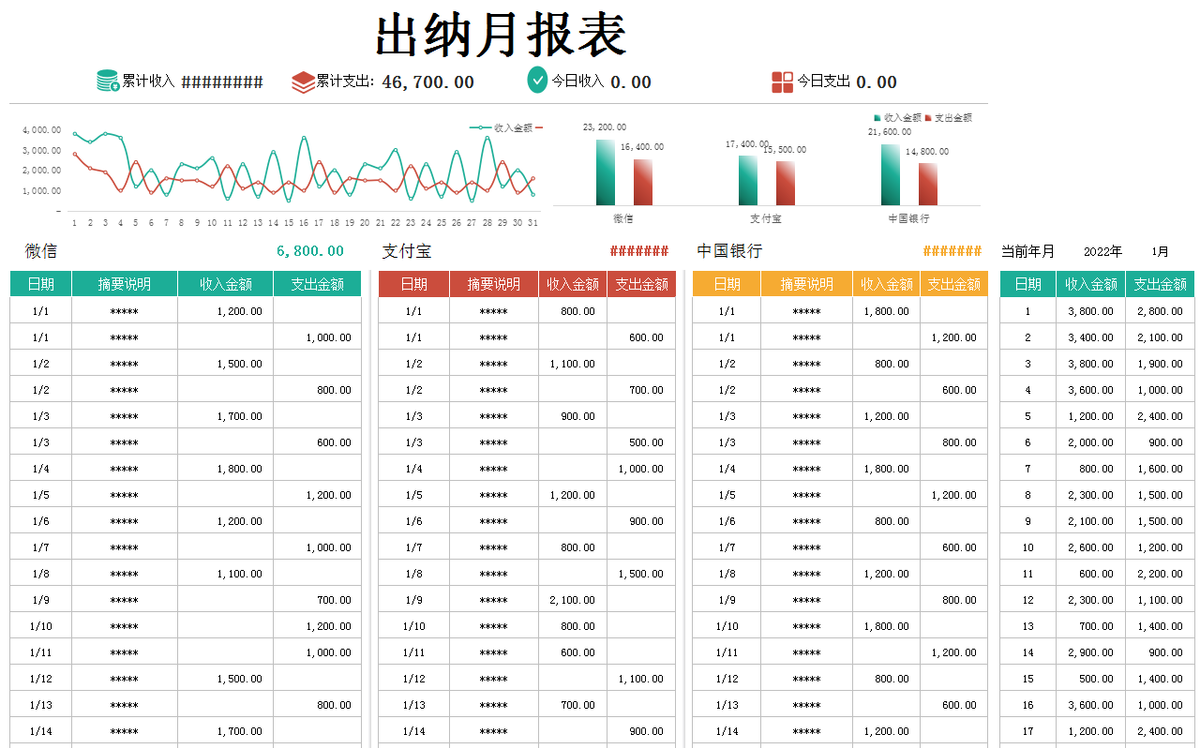Image resolution: width=1200 pixels, height=748 pixels.
Task: Select 1,700.00 in 微信 row 1/14
Action: (x=240, y=732)
